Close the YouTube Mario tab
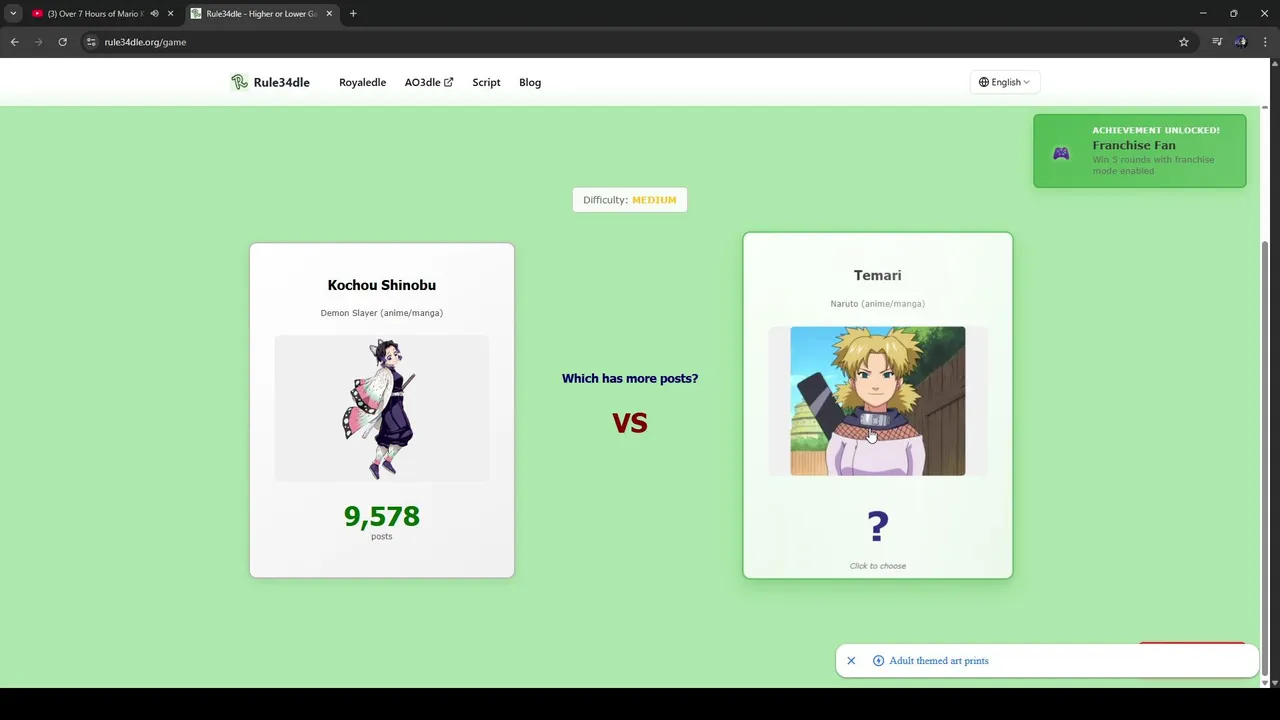 point(170,14)
